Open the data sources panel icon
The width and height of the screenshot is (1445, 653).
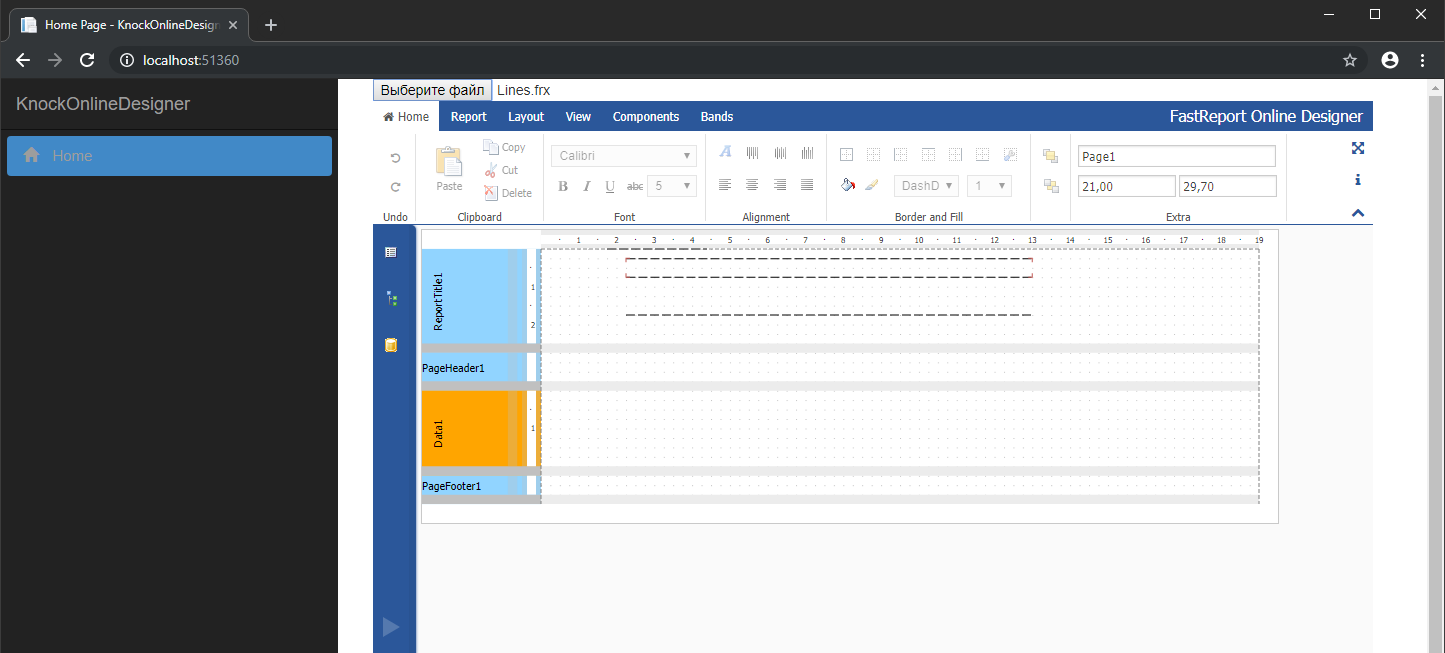pos(391,345)
